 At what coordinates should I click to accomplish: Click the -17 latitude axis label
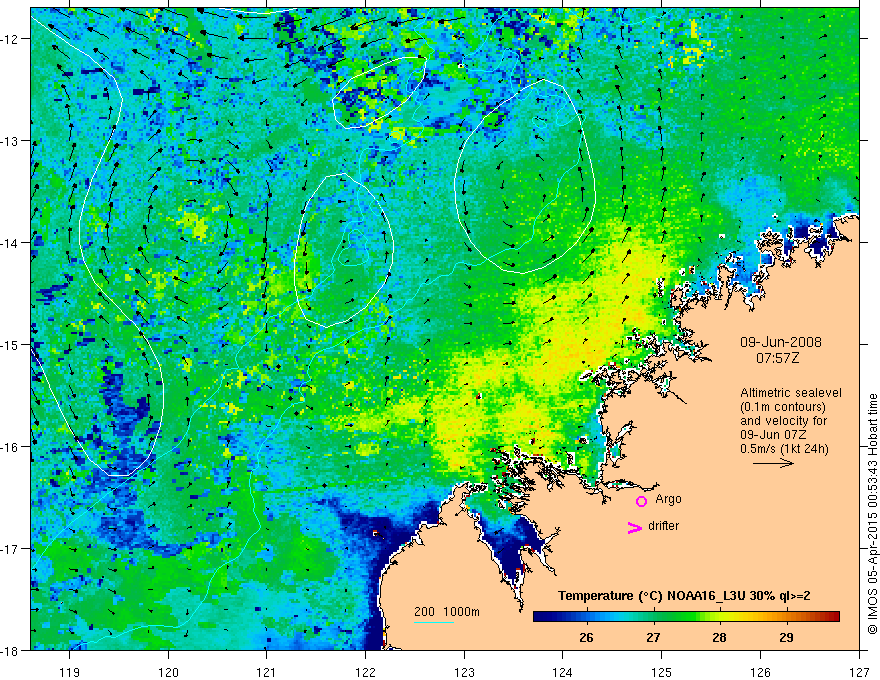[x=10, y=549]
